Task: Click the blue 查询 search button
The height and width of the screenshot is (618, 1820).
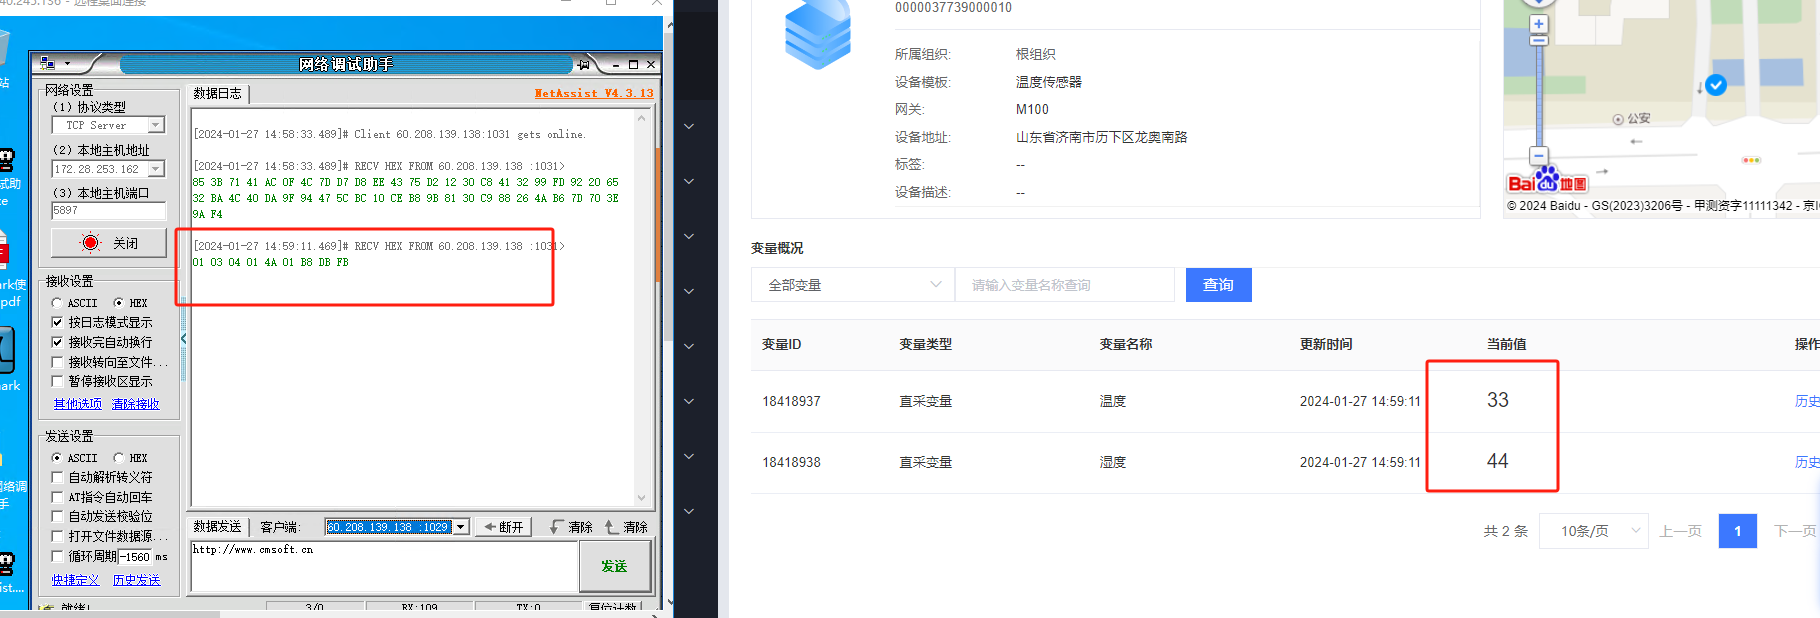Action: [x=1218, y=285]
